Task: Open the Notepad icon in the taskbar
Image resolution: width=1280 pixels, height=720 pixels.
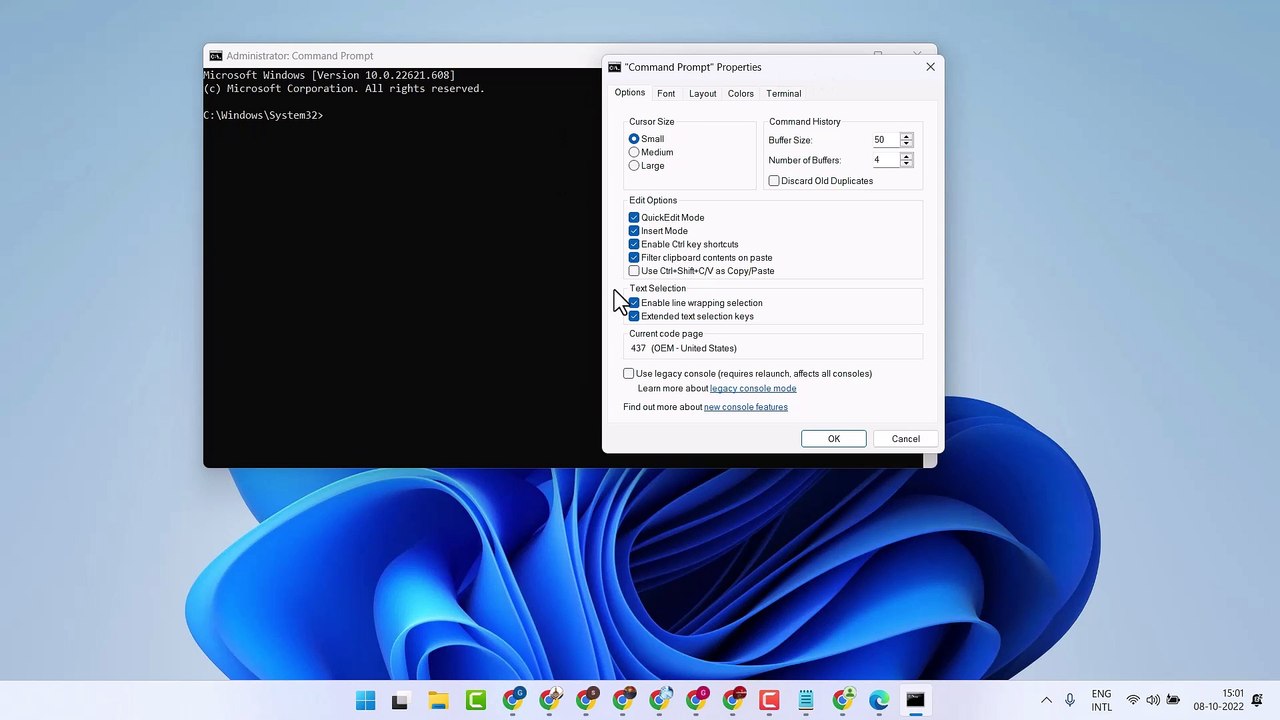Action: (x=806, y=701)
